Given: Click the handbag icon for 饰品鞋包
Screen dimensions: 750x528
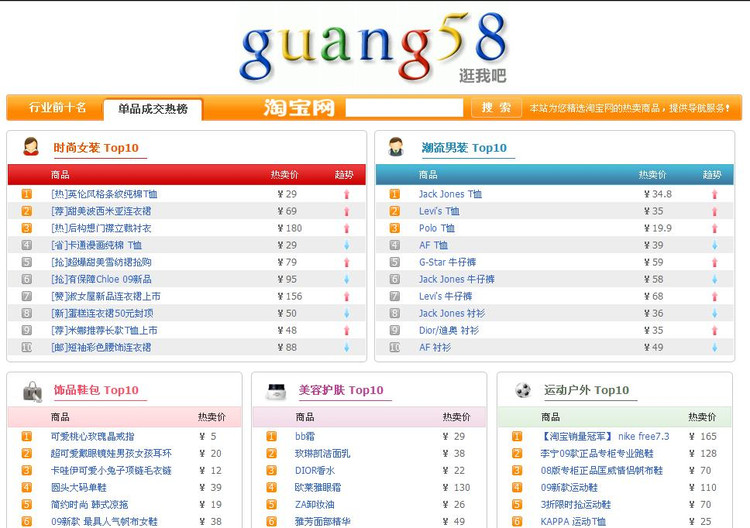Looking at the screenshot, I should [33, 391].
